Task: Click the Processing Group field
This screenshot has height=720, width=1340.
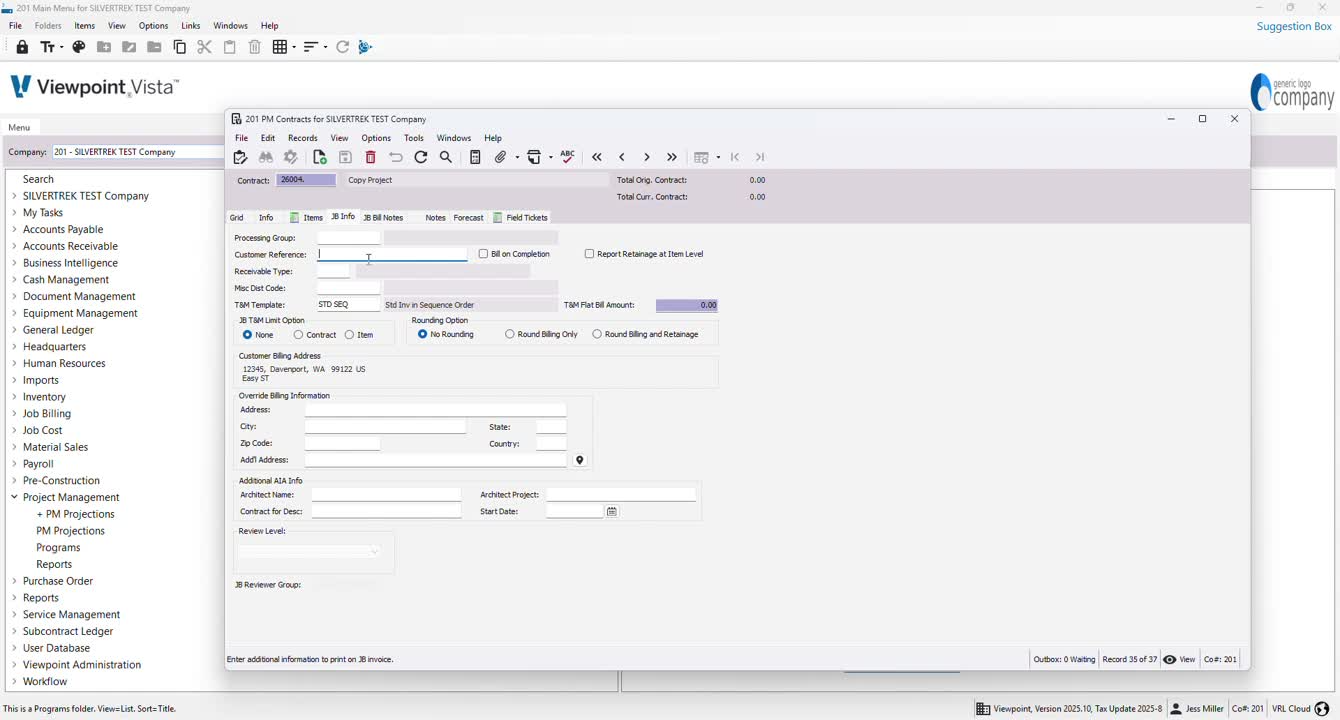Action: click(349, 238)
